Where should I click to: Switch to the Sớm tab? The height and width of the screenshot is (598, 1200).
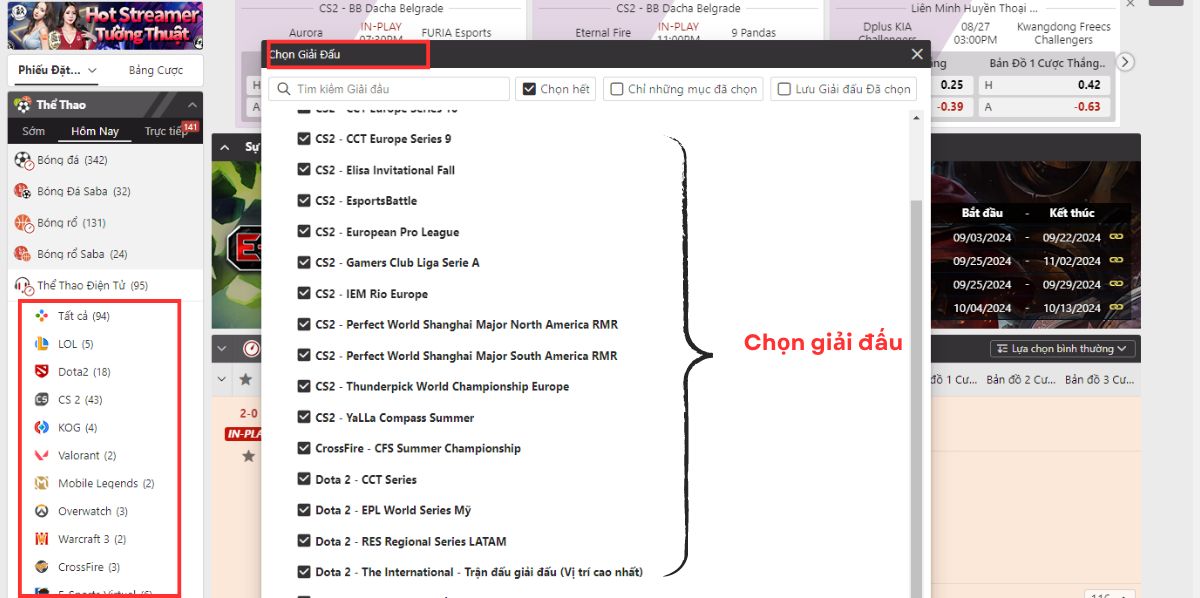pos(33,131)
